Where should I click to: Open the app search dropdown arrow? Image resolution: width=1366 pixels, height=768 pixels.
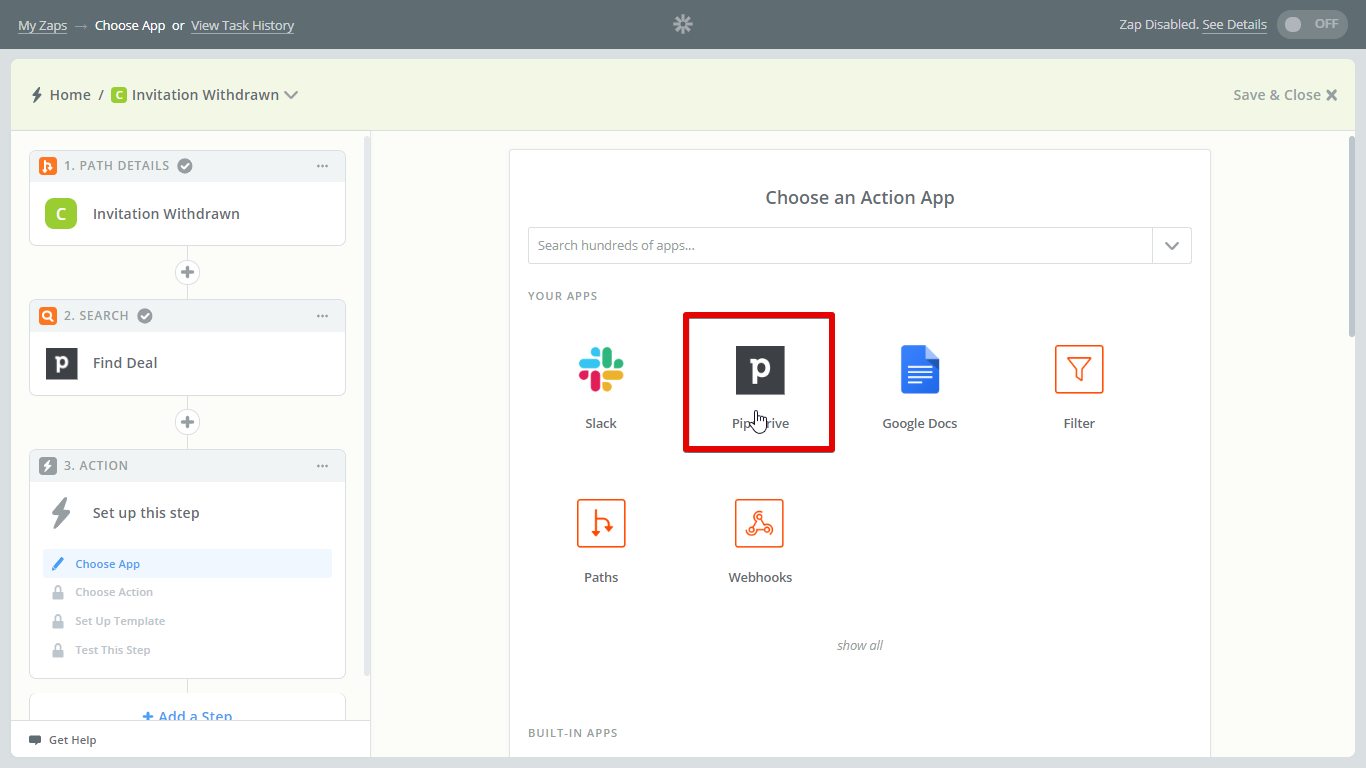coord(1172,245)
